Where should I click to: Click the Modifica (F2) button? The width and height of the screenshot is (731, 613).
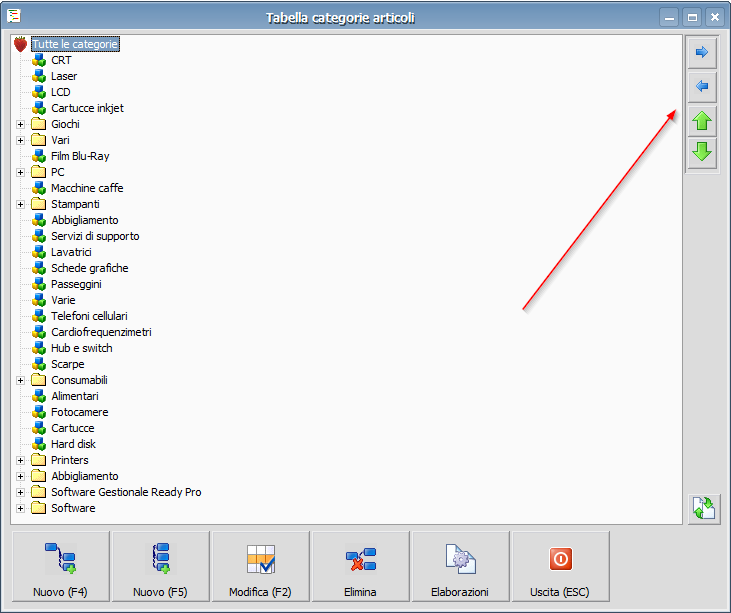click(261, 566)
